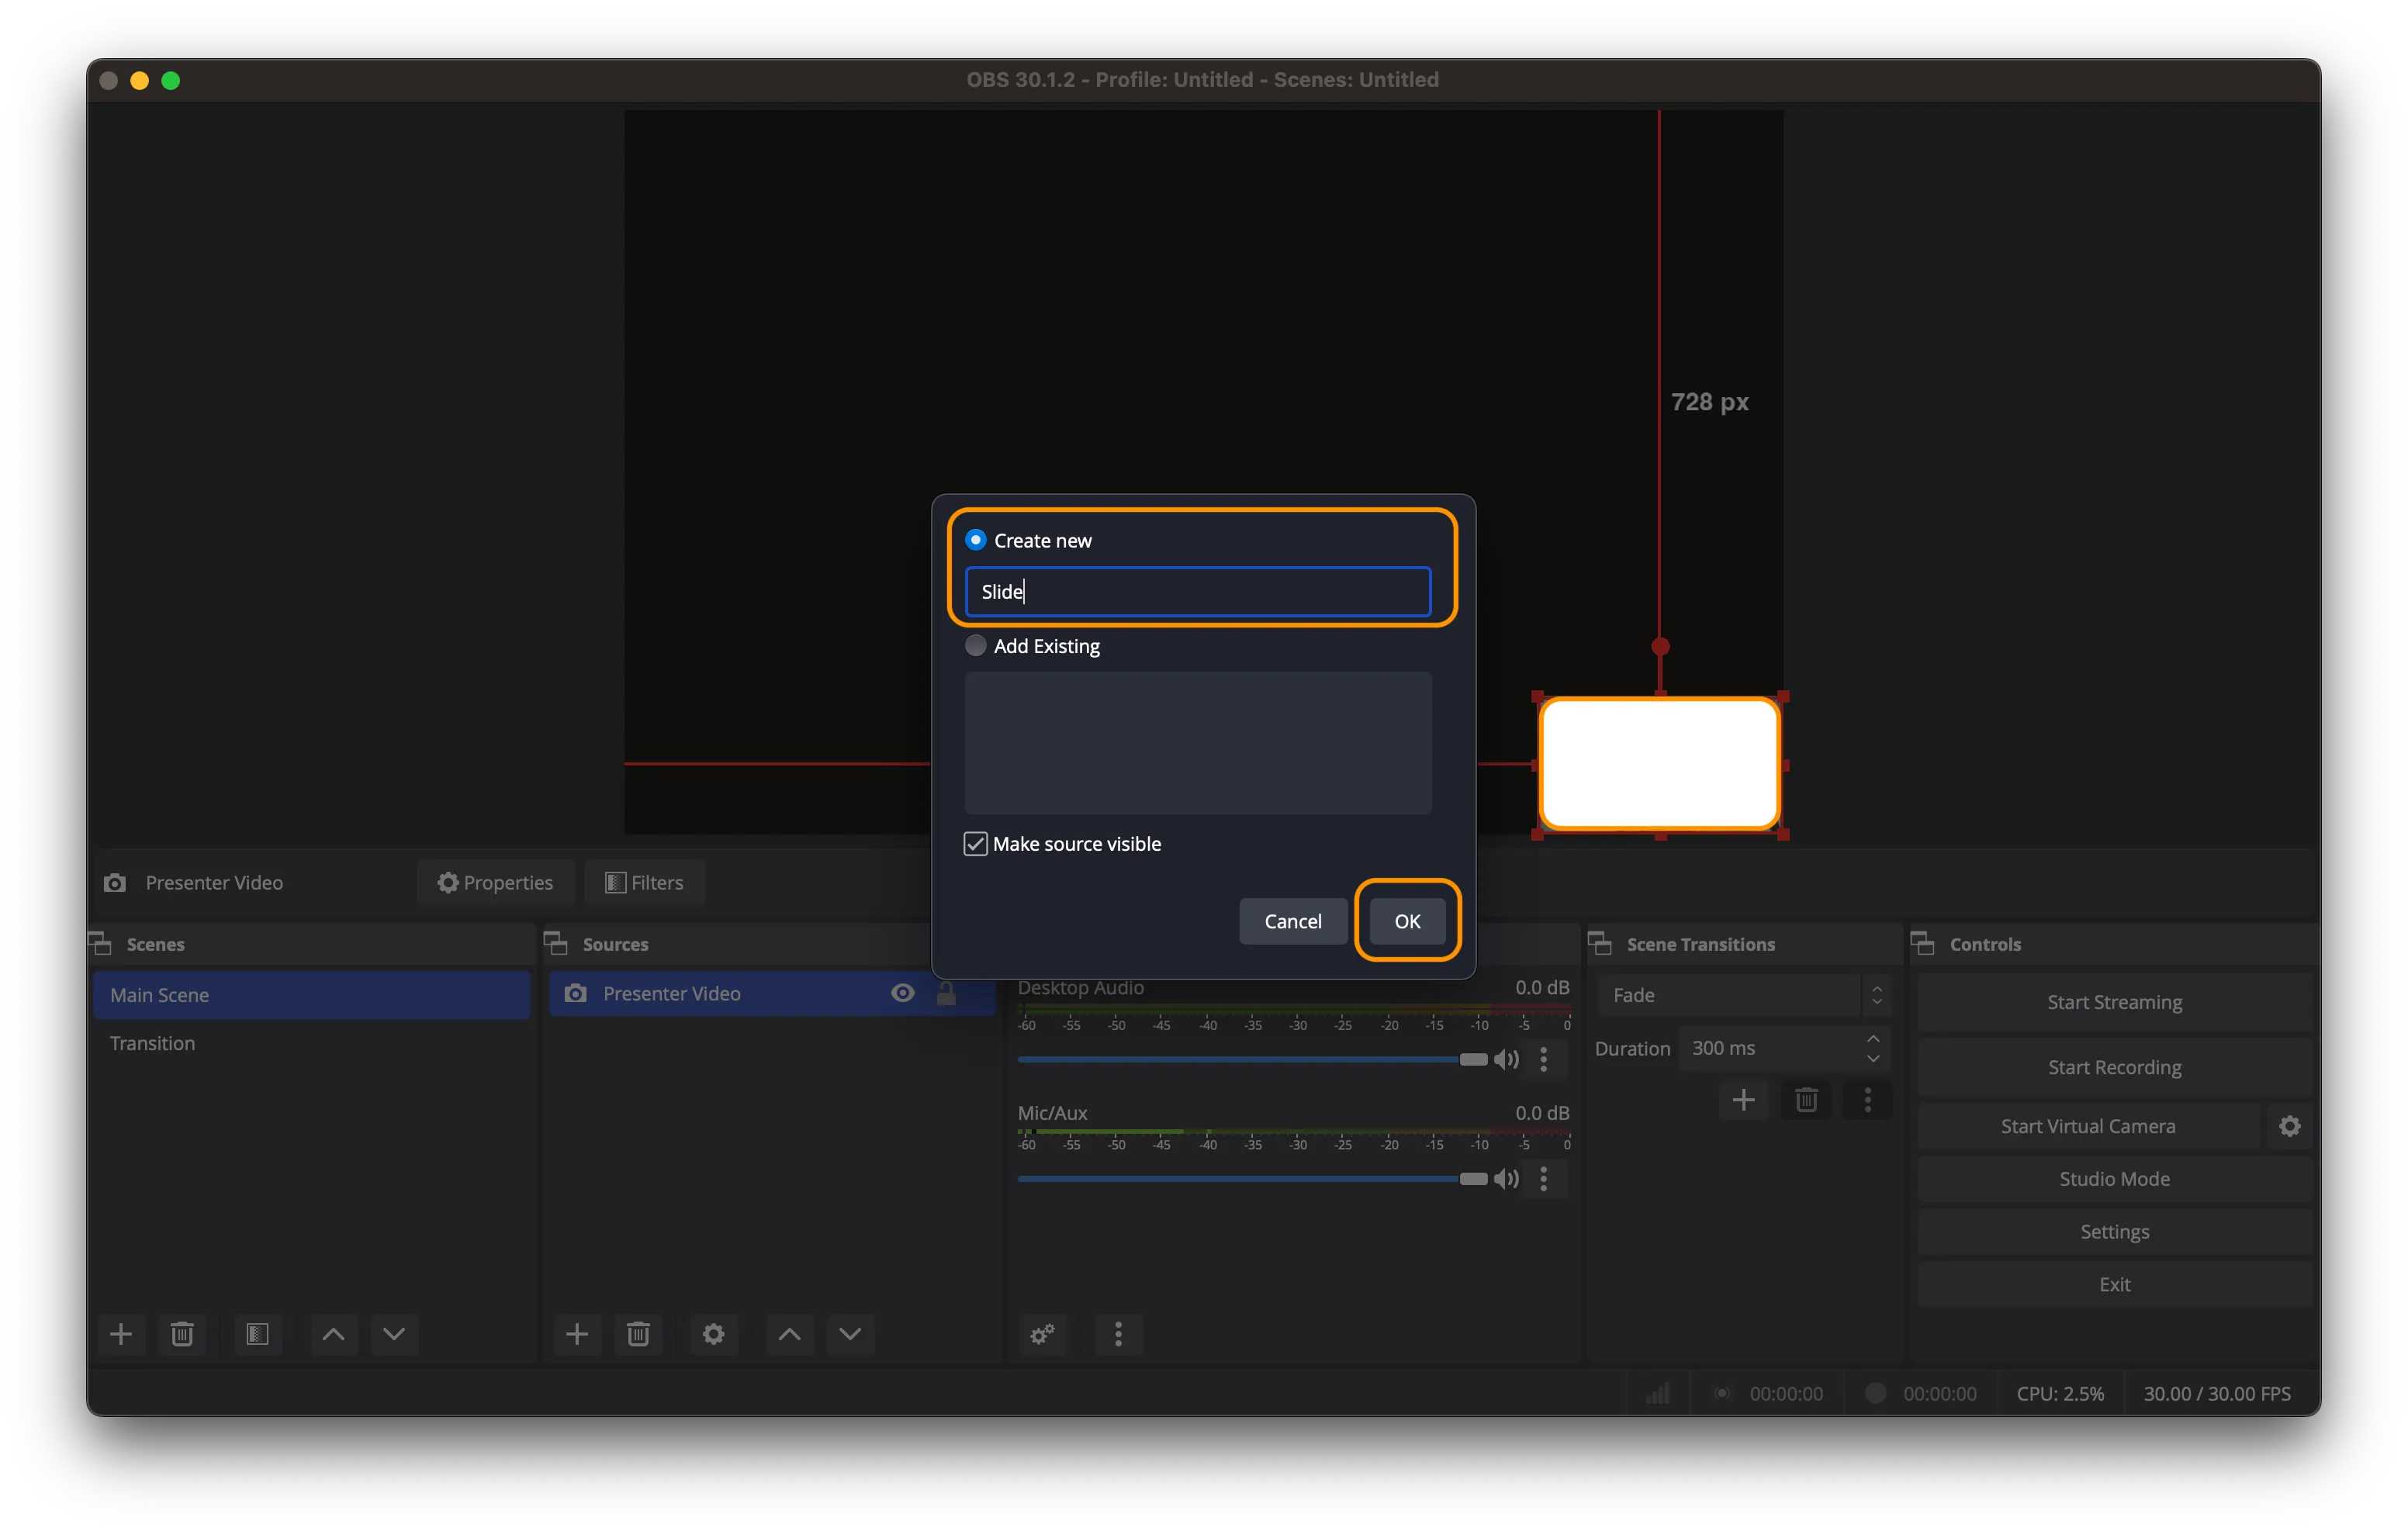Click Start Streaming
Viewport: 2408px width, 1531px height.
tap(2114, 1002)
